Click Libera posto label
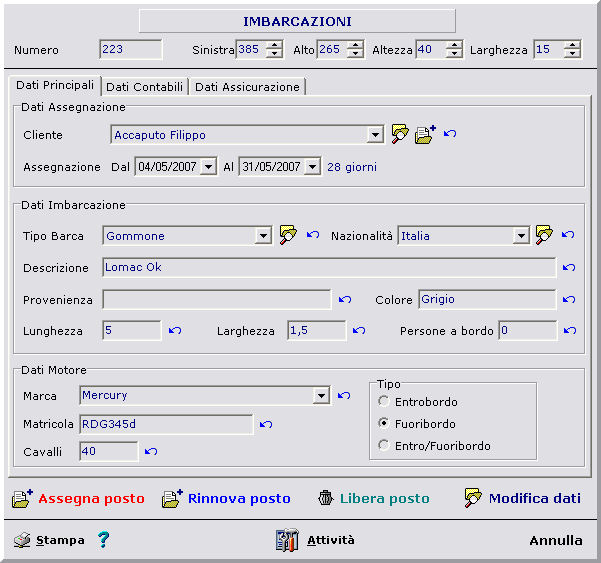 [x=384, y=499]
